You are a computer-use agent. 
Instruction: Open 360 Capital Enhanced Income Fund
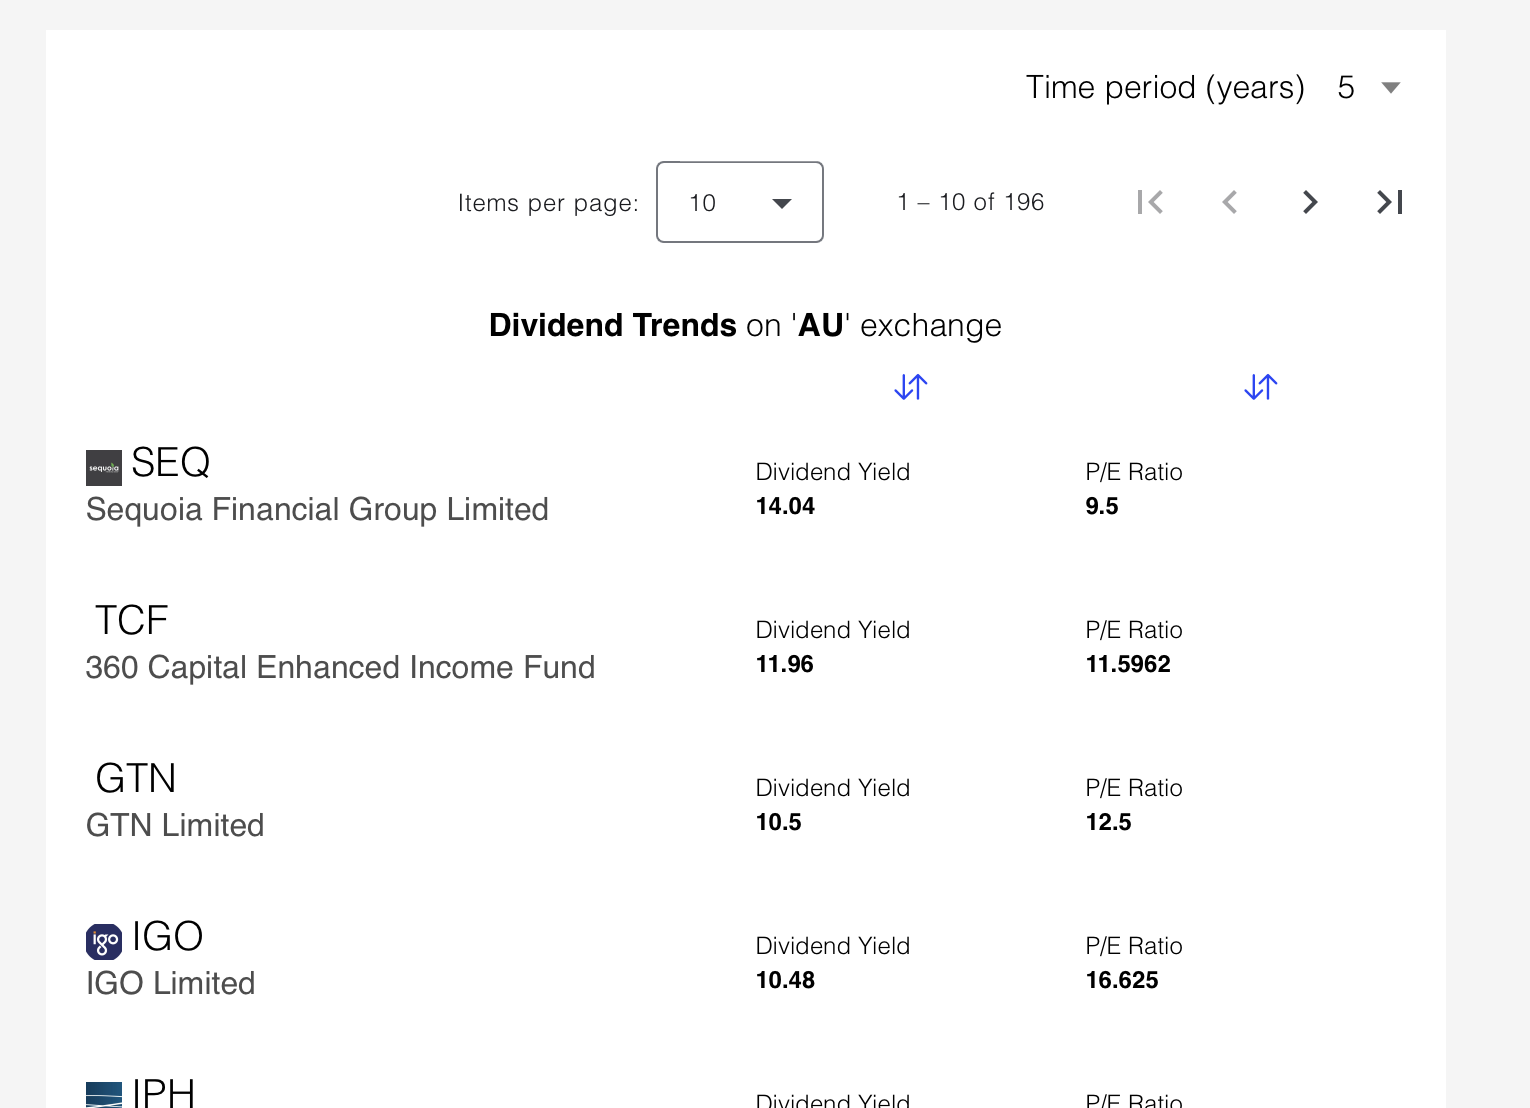339,667
